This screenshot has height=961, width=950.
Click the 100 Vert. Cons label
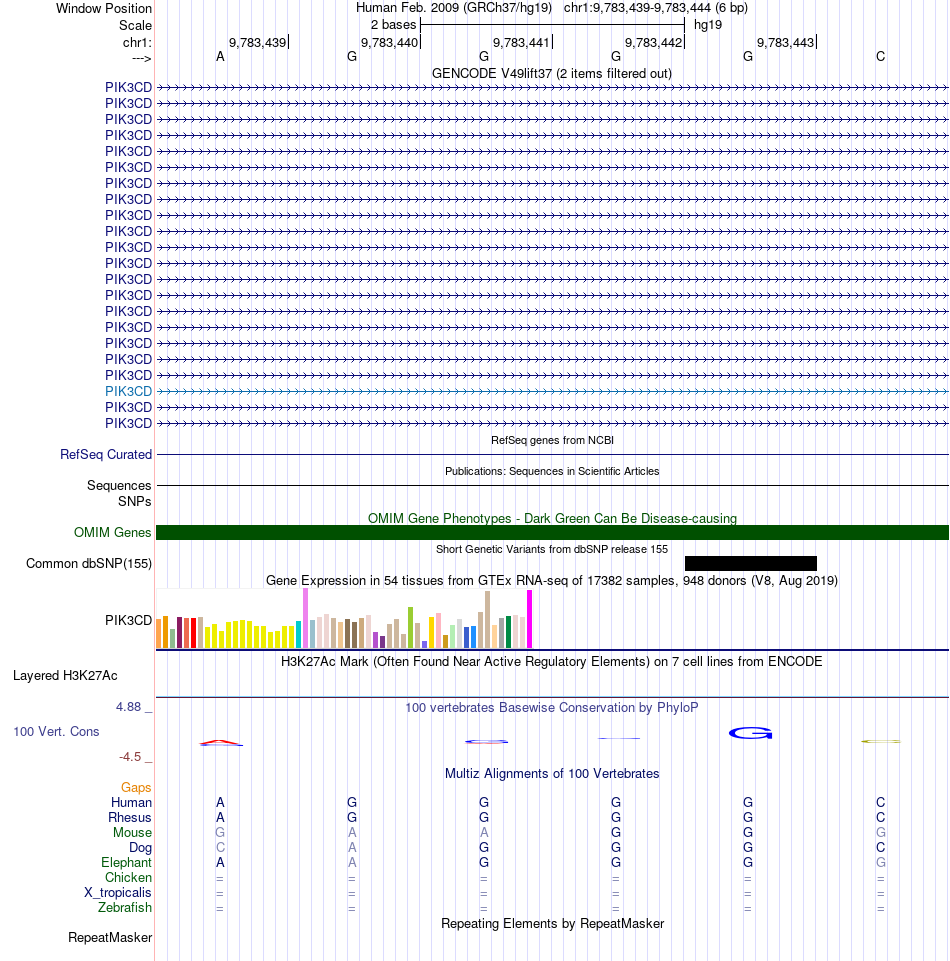point(56,732)
